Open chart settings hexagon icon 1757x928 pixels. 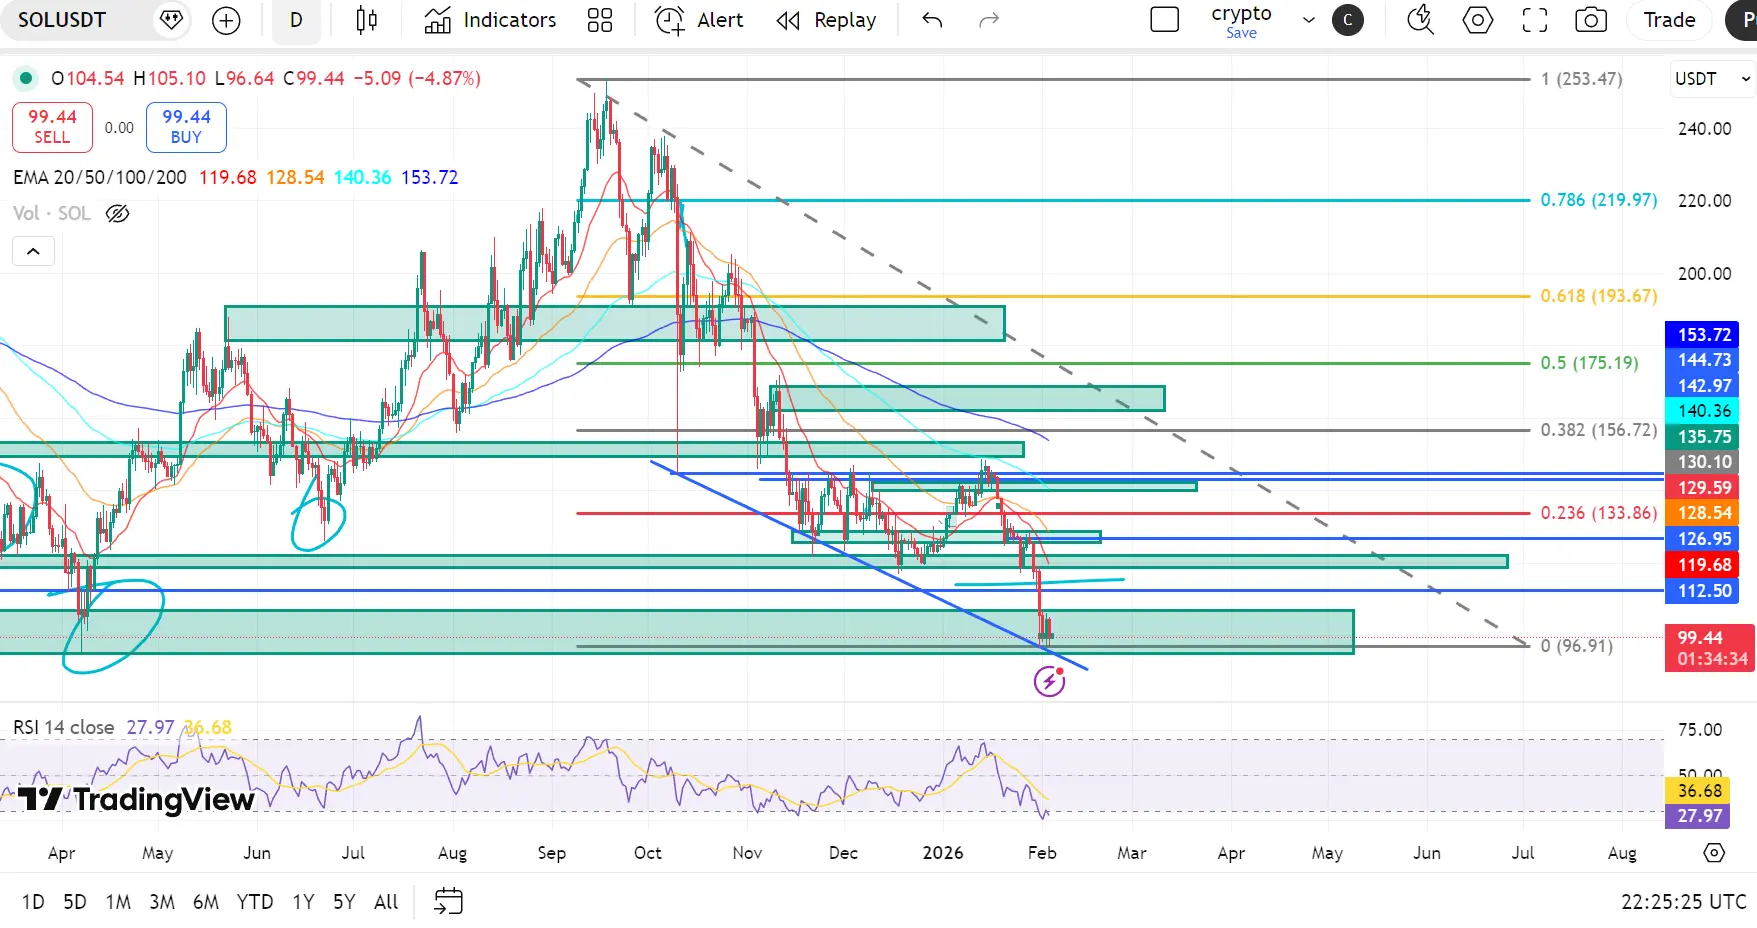tap(1477, 20)
